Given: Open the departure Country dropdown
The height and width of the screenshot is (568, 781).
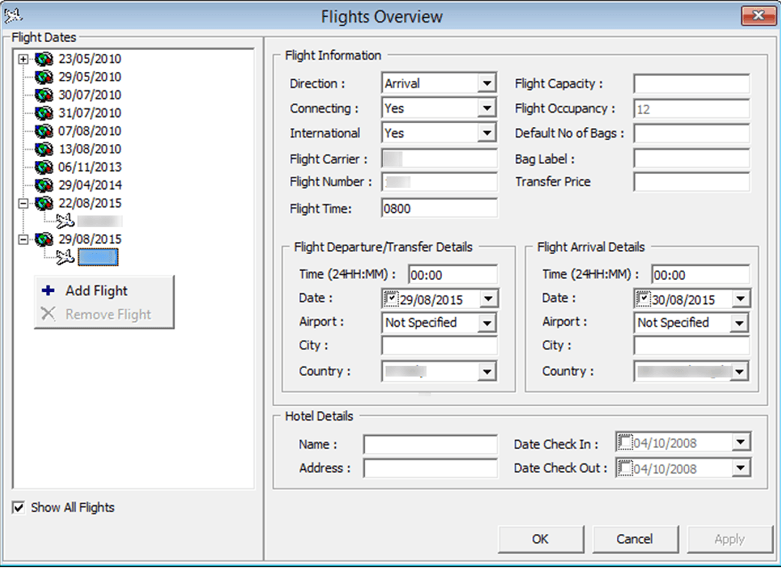Looking at the screenshot, I should [487, 372].
